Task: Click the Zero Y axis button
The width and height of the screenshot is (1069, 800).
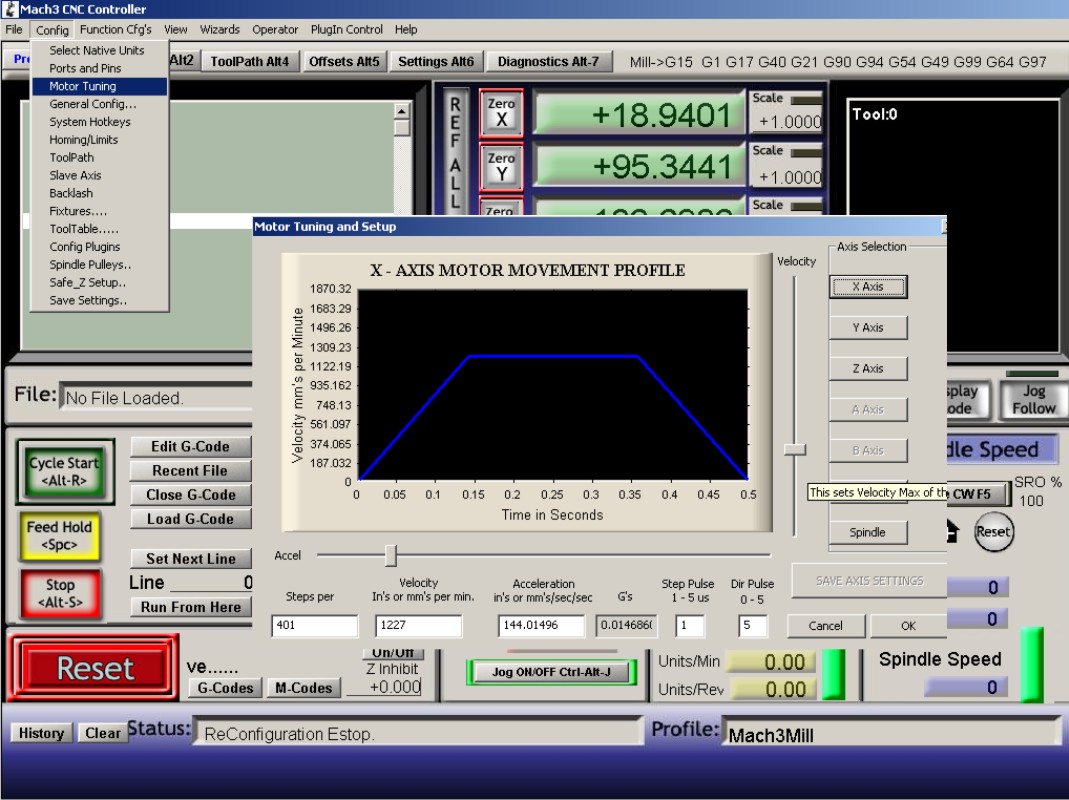Action: pyautogui.click(x=501, y=166)
